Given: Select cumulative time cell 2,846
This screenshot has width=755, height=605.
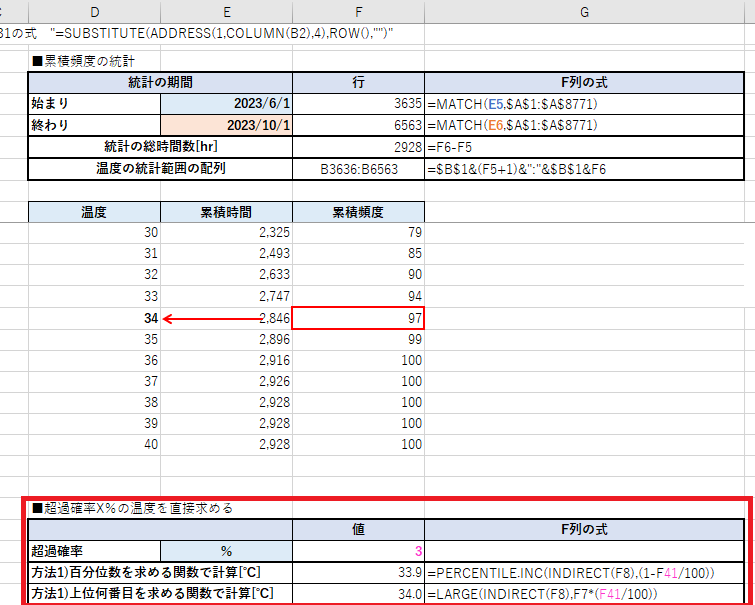Looking at the screenshot, I should (x=226, y=319).
